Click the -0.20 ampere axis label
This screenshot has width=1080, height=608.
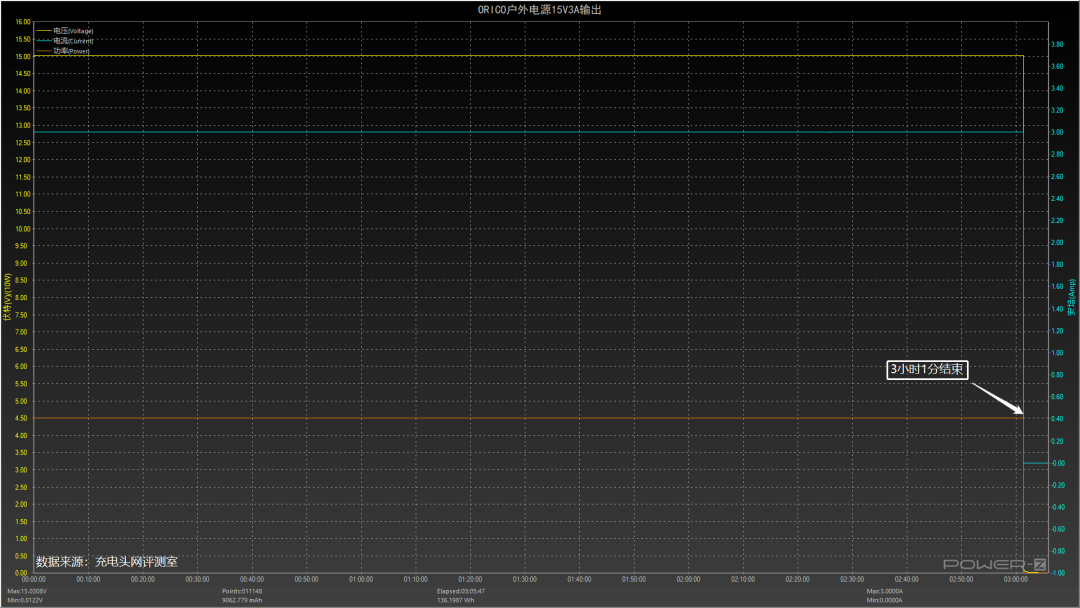(1057, 485)
